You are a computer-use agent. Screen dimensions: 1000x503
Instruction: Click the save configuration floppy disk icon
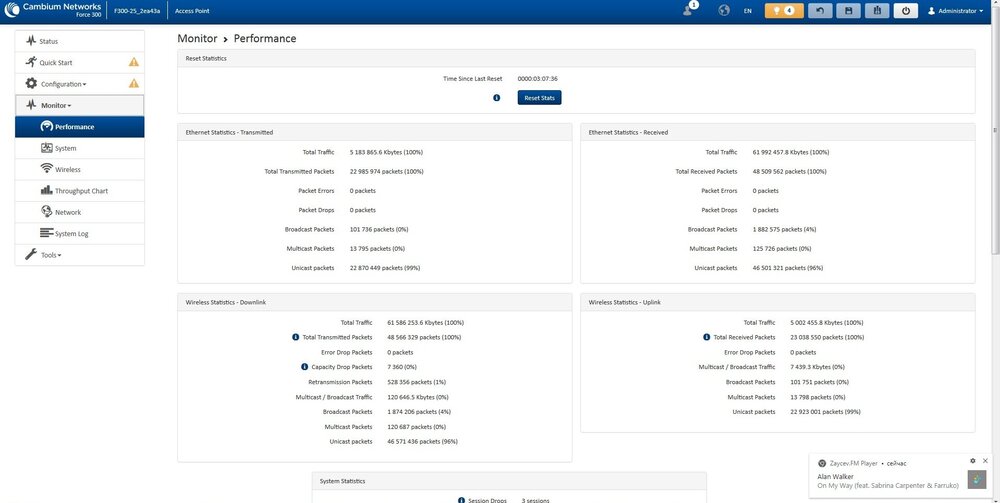850,11
